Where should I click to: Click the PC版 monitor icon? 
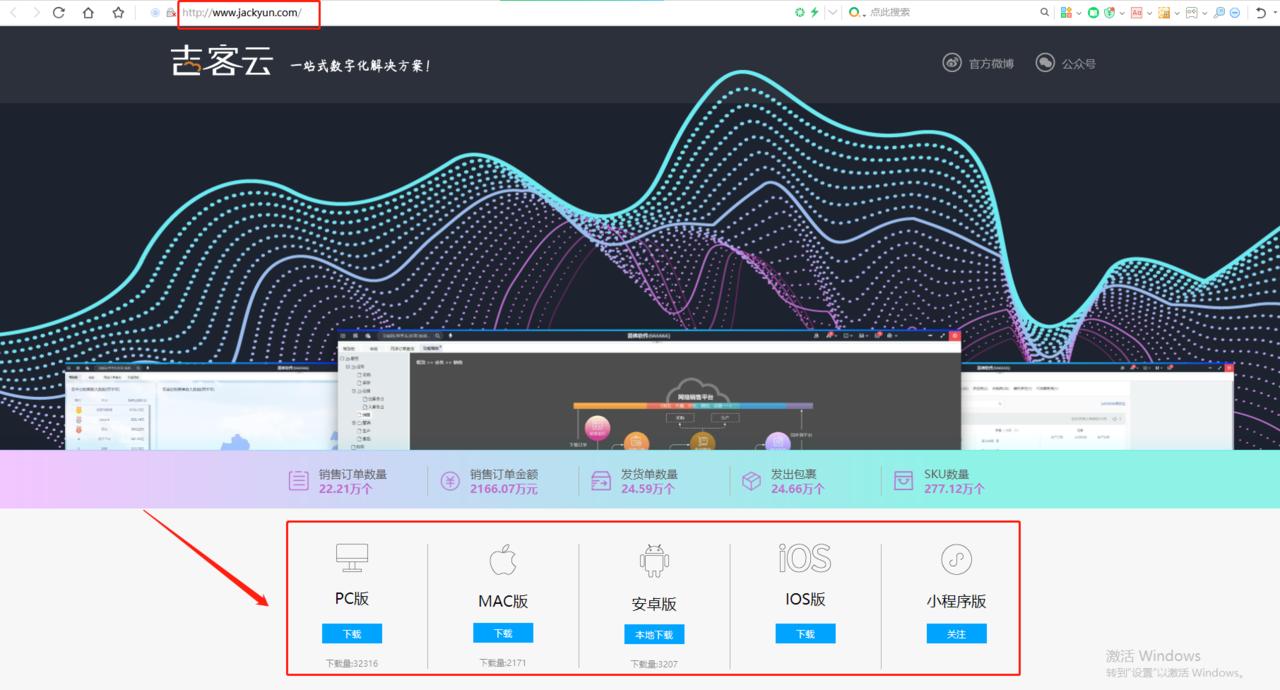pos(352,558)
